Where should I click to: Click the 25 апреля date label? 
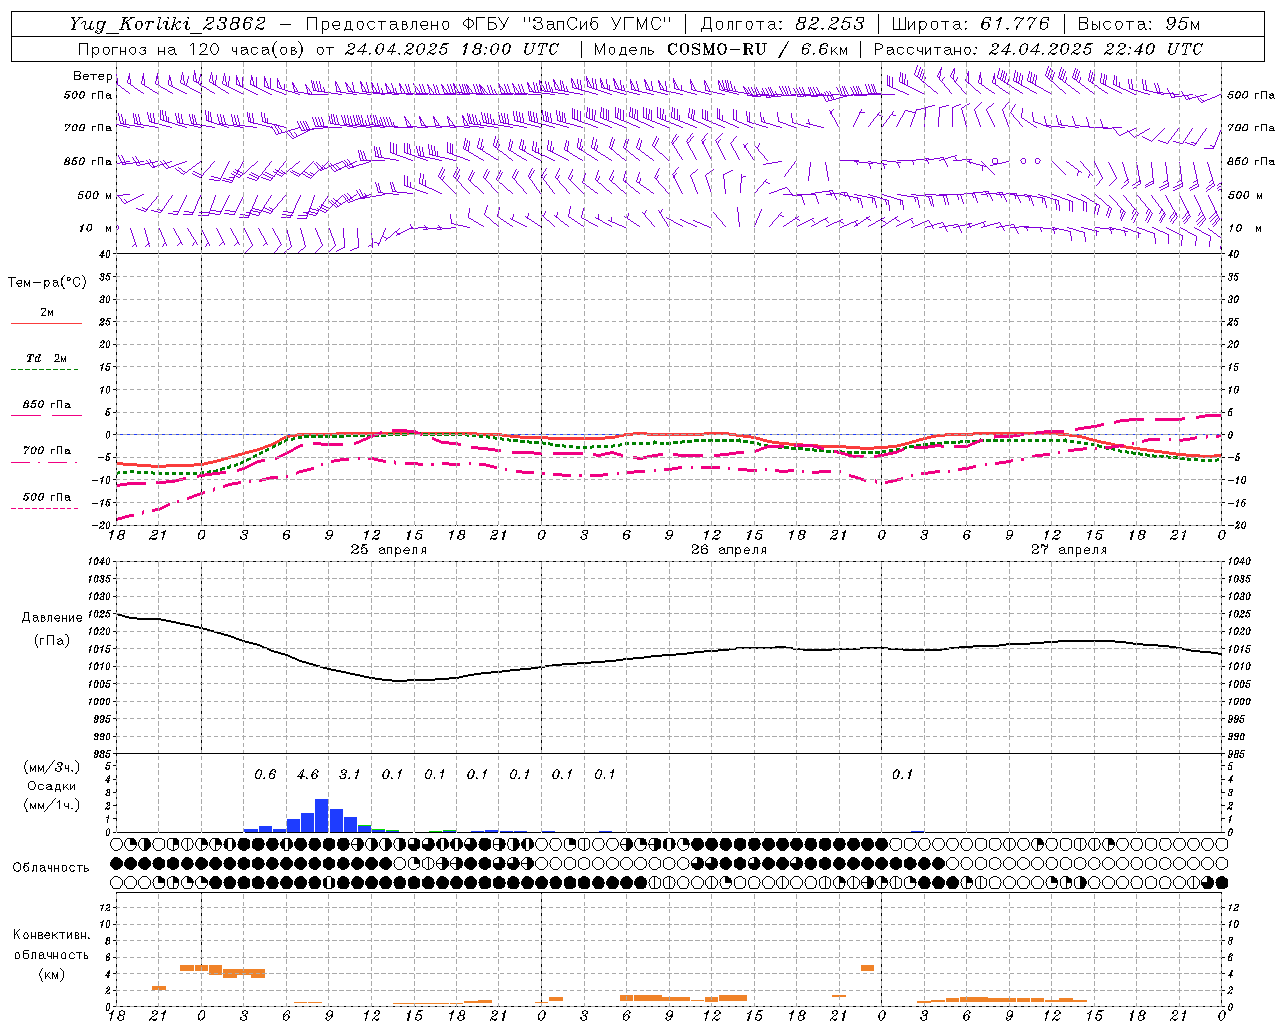(x=388, y=550)
